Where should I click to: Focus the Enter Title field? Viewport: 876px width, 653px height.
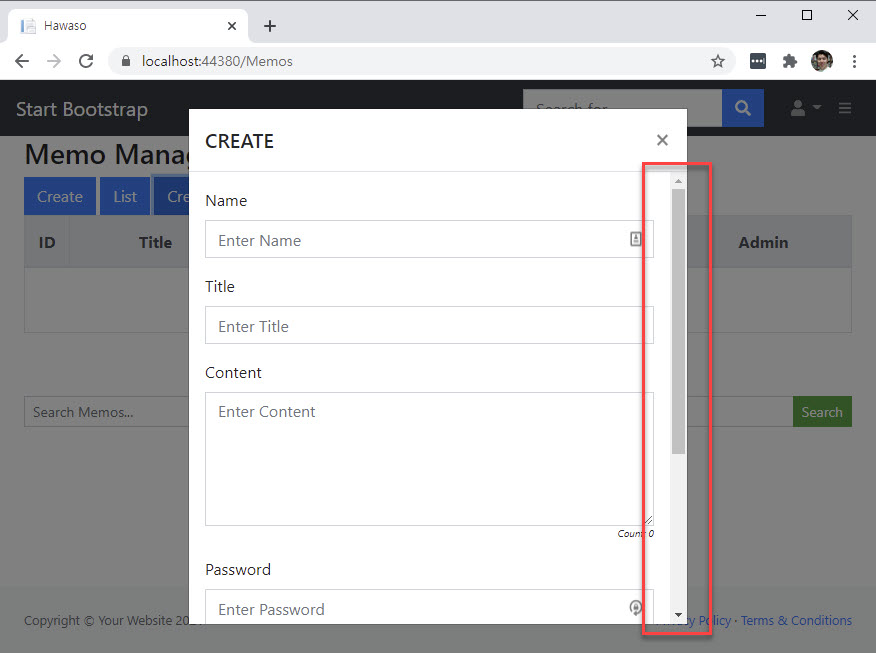pyautogui.click(x=429, y=326)
